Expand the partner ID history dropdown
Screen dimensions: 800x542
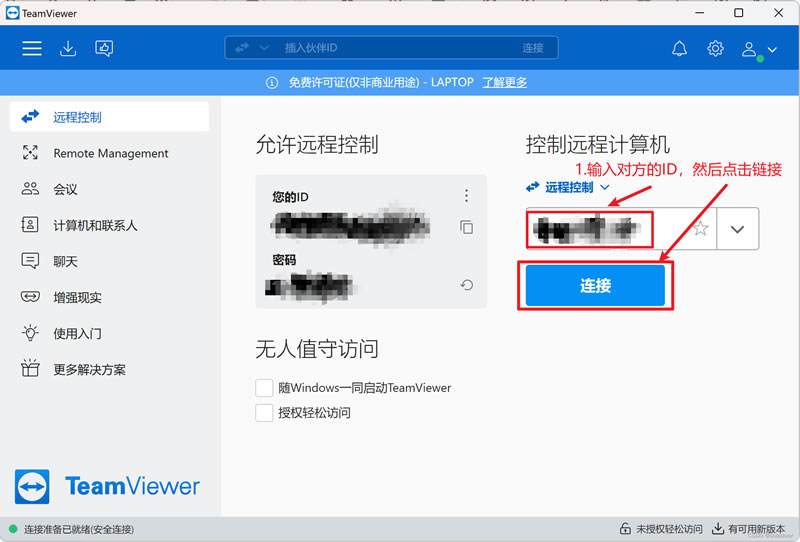738,229
